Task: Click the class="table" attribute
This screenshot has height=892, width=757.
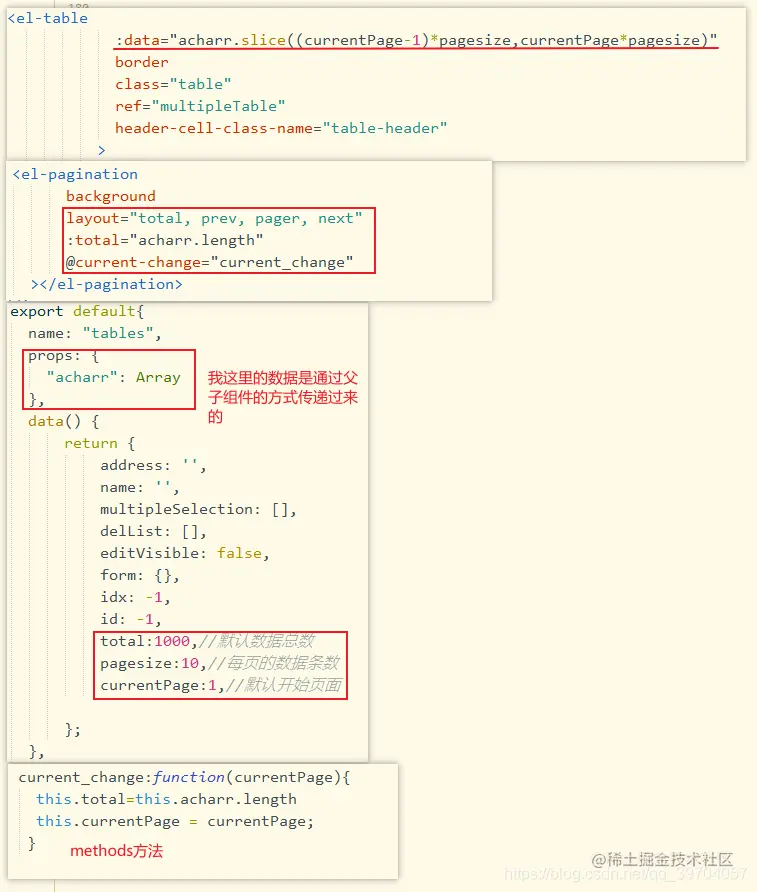Action: pyautogui.click(x=173, y=84)
